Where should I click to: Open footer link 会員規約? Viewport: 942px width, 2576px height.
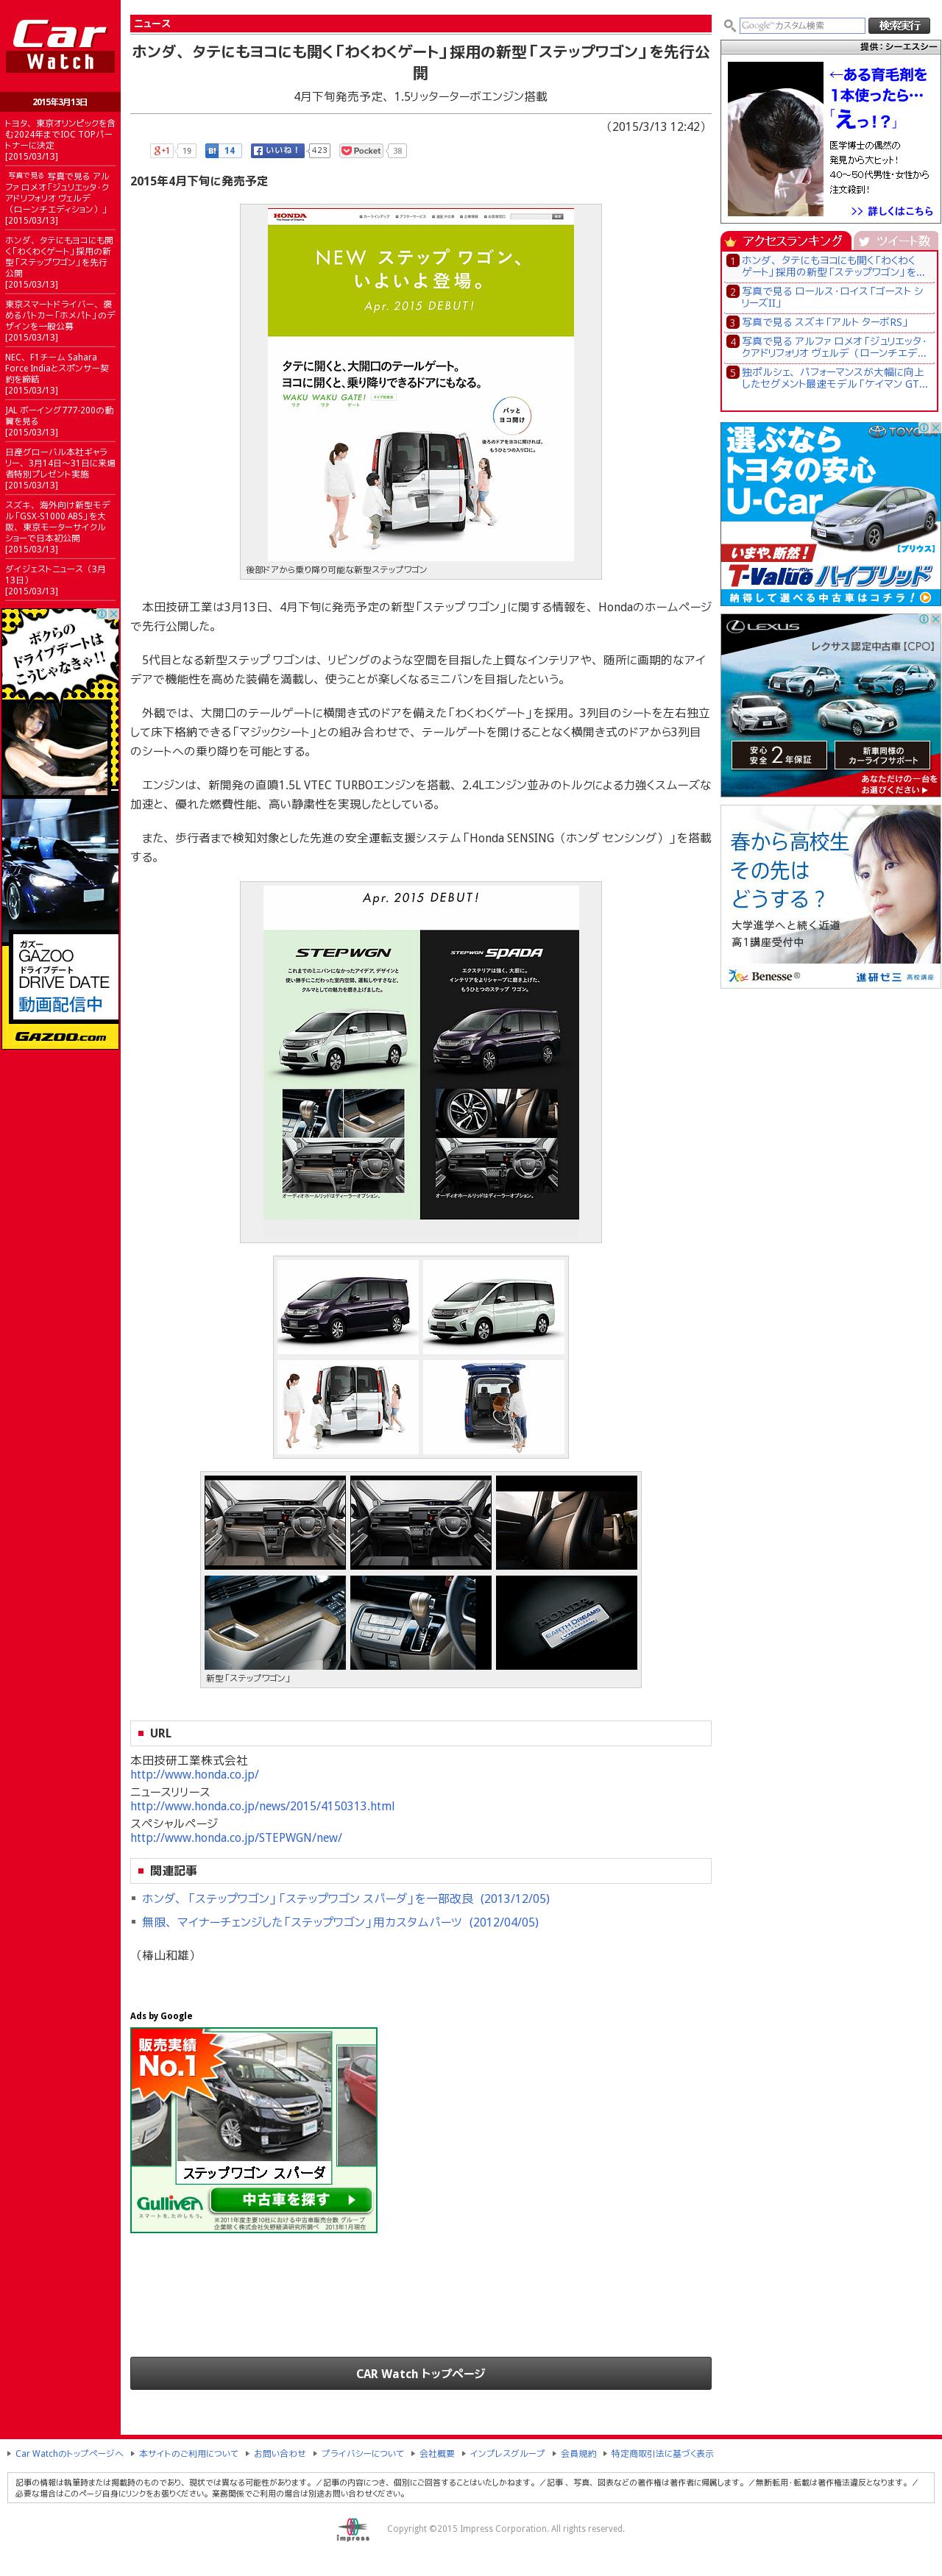pyautogui.click(x=578, y=2453)
